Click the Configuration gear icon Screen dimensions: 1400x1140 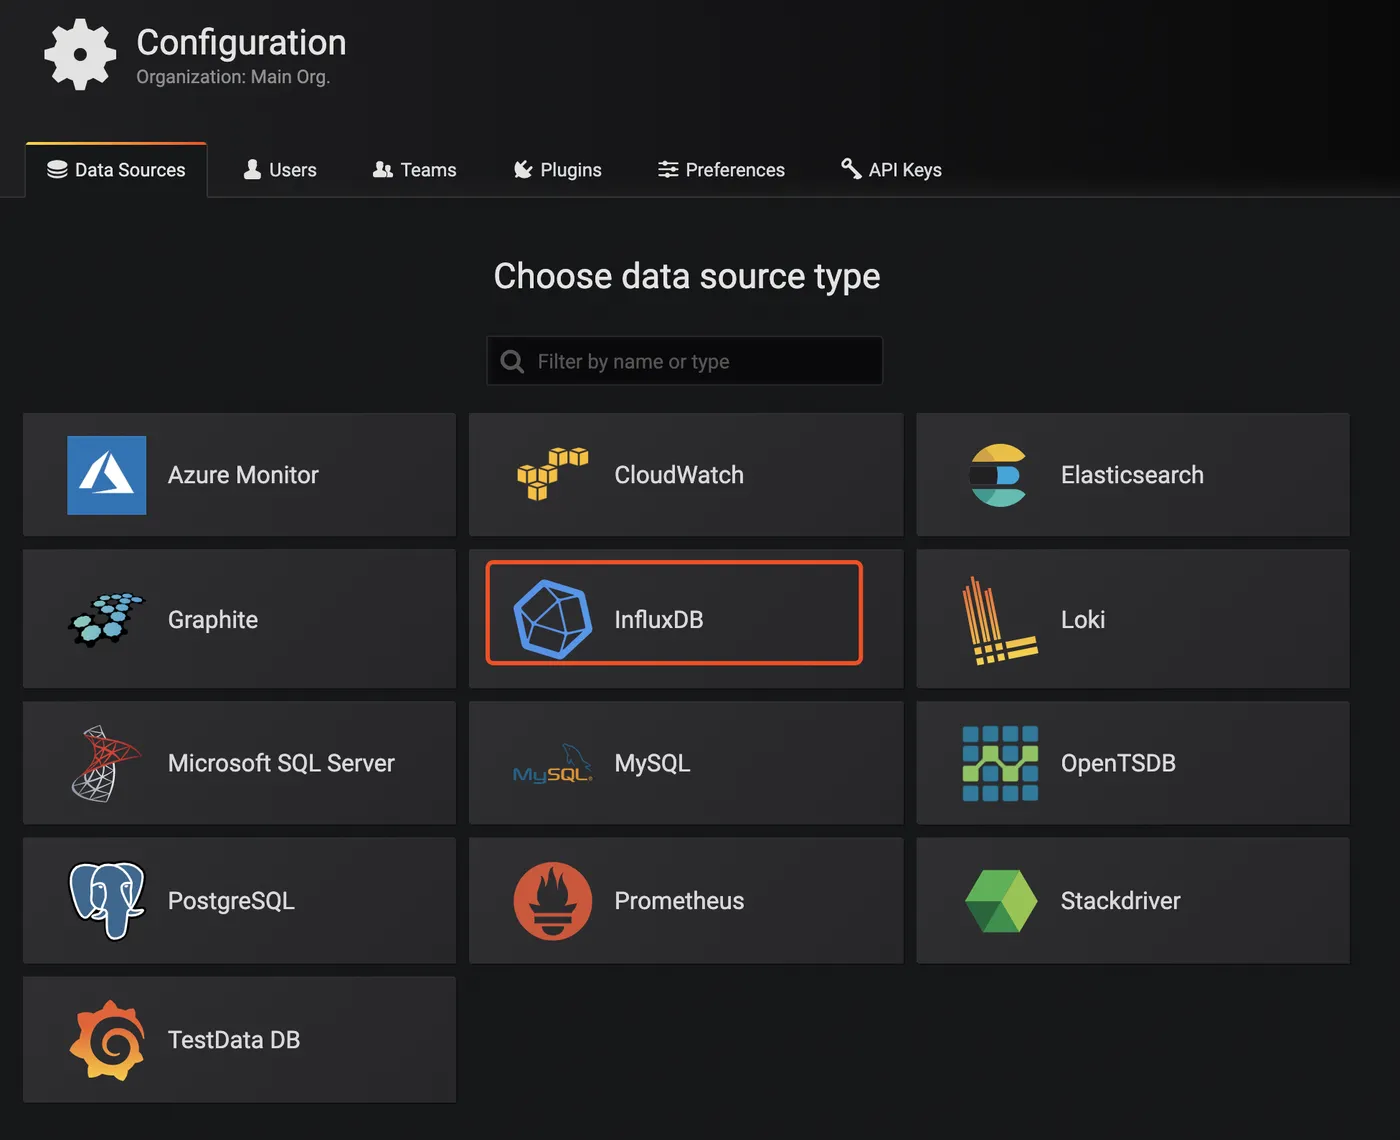80,54
